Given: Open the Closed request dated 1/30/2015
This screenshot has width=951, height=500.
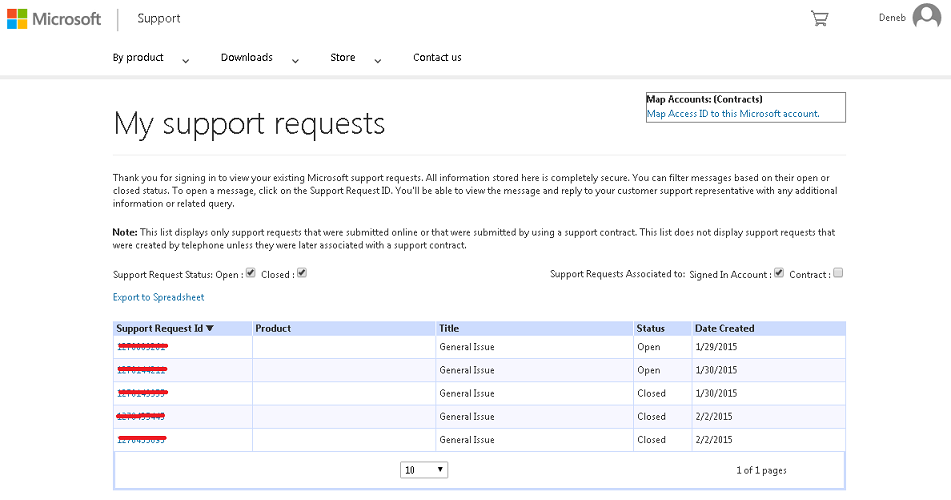Looking at the screenshot, I should coord(141,393).
